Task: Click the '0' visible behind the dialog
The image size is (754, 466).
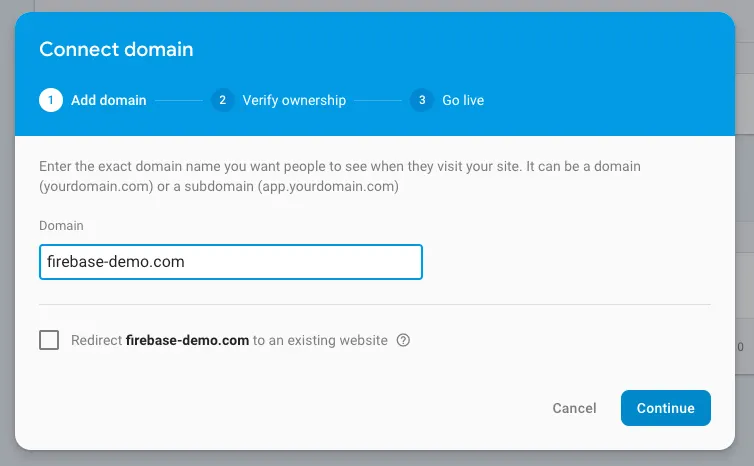Action: [741, 347]
